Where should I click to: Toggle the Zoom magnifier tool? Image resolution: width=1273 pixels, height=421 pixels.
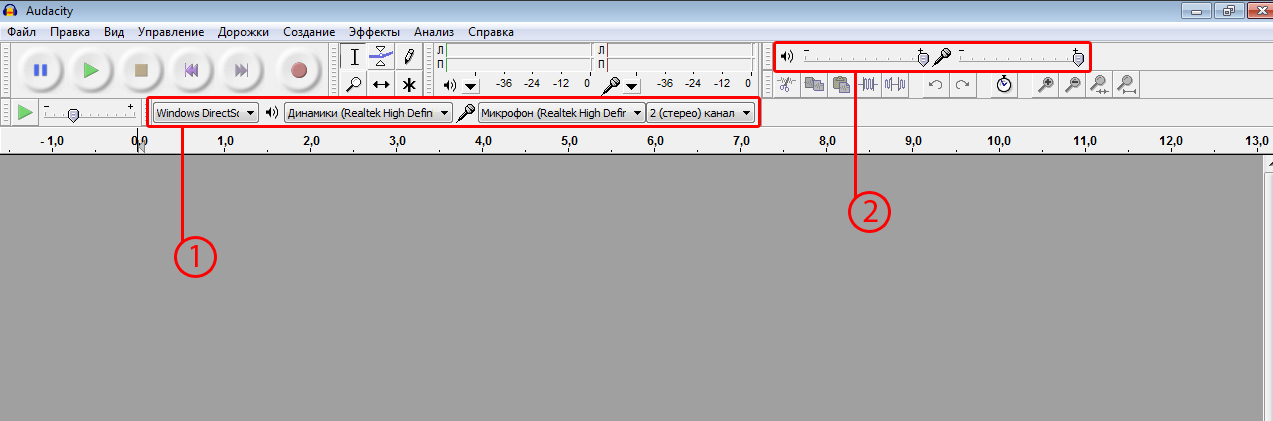[x=354, y=84]
